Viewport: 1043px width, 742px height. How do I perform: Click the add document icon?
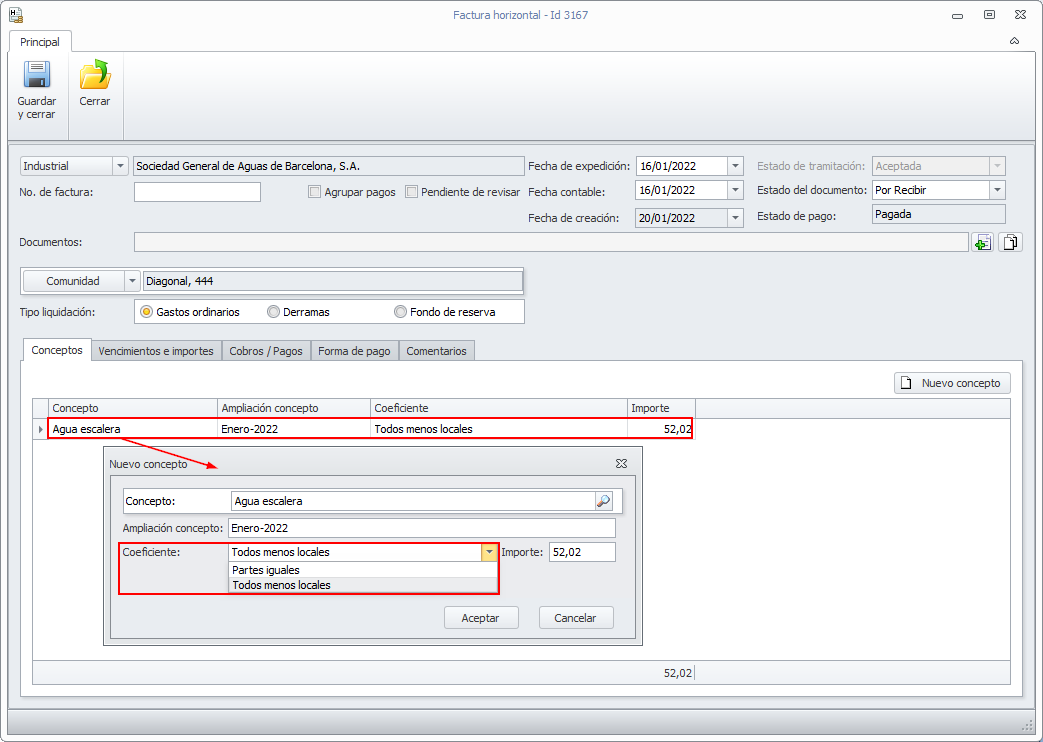coord(983,242)
